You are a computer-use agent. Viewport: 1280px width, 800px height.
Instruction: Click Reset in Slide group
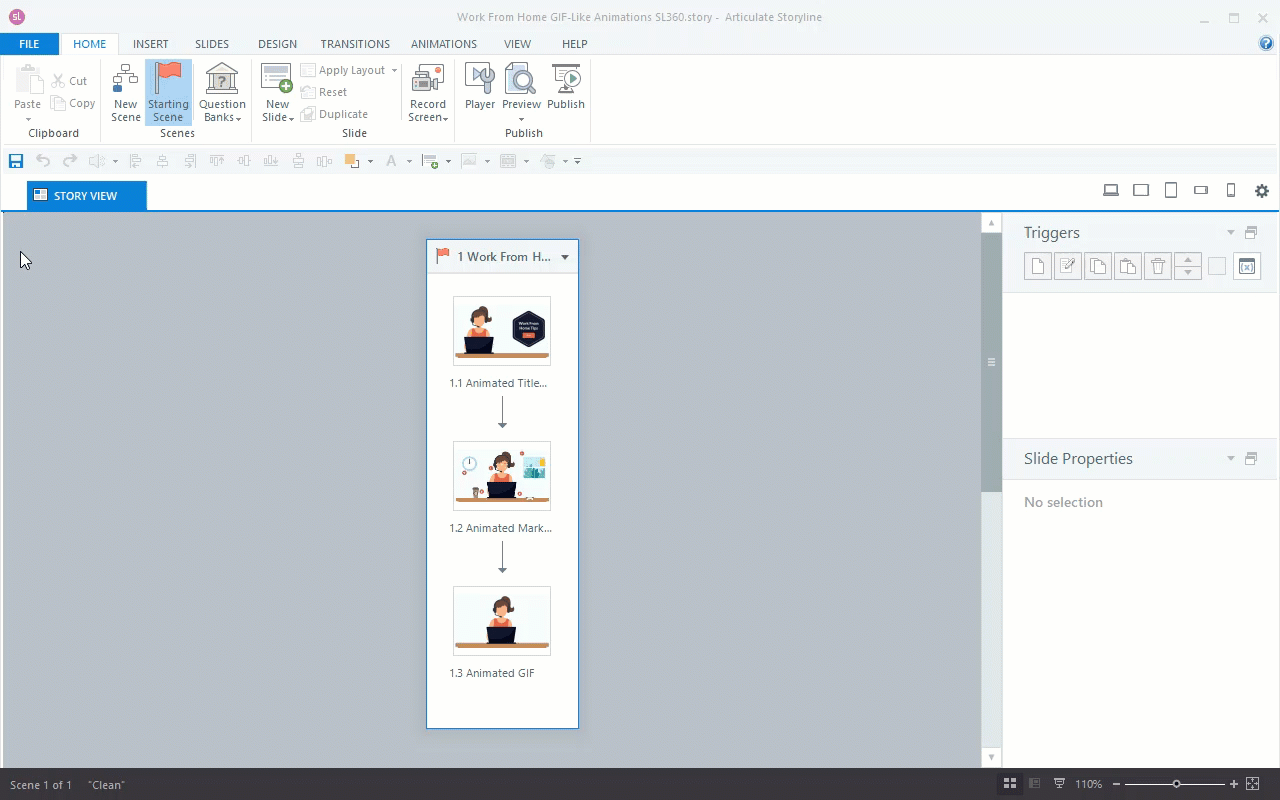click(324, 92)
